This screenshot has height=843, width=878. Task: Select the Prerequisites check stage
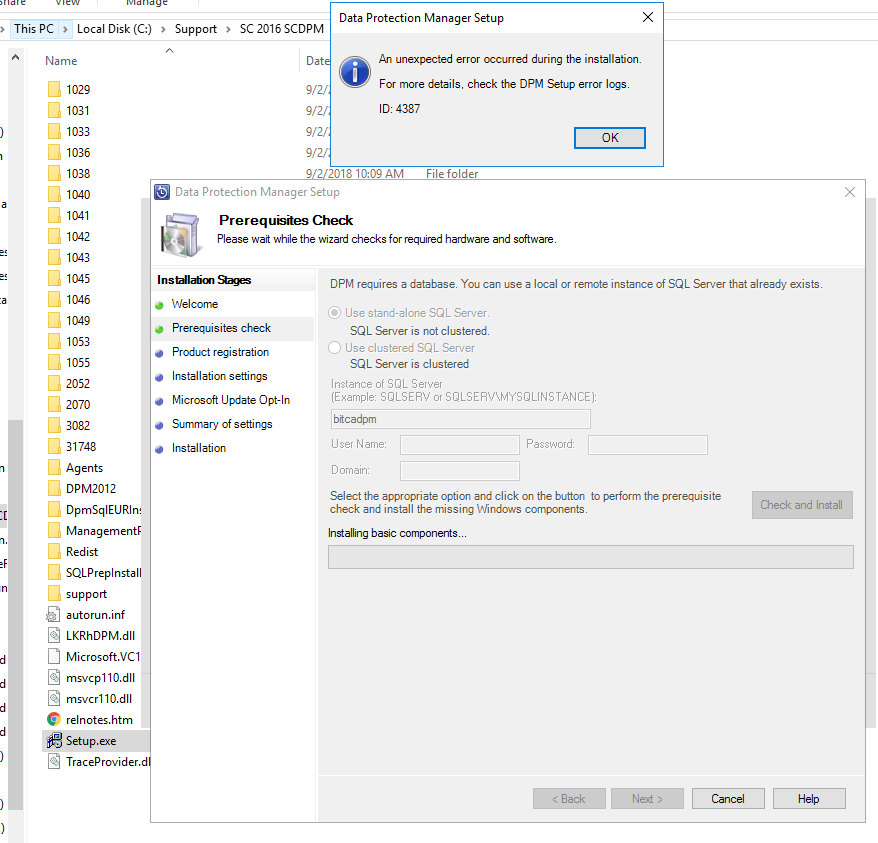point(221,328)
